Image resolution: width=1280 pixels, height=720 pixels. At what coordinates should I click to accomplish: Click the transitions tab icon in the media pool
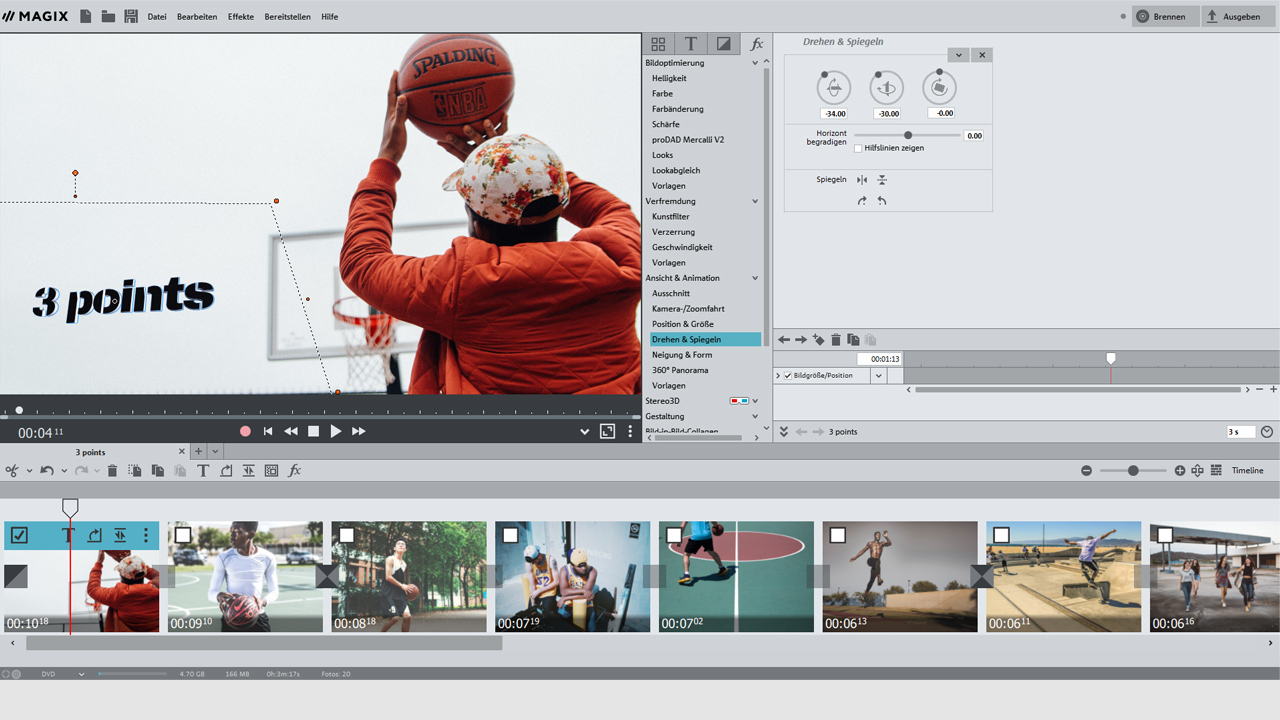tap(724, 43)
